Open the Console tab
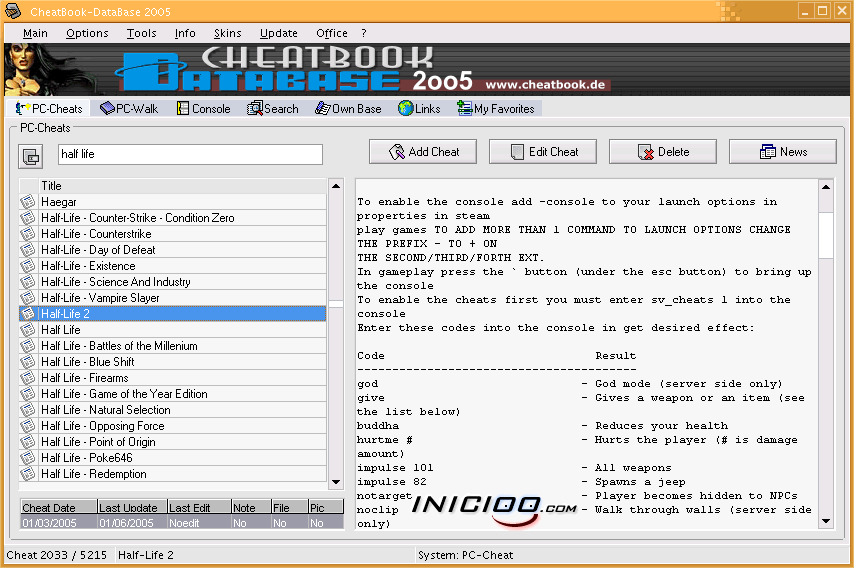Screen dimensions: 854x568 pos(204,109)
